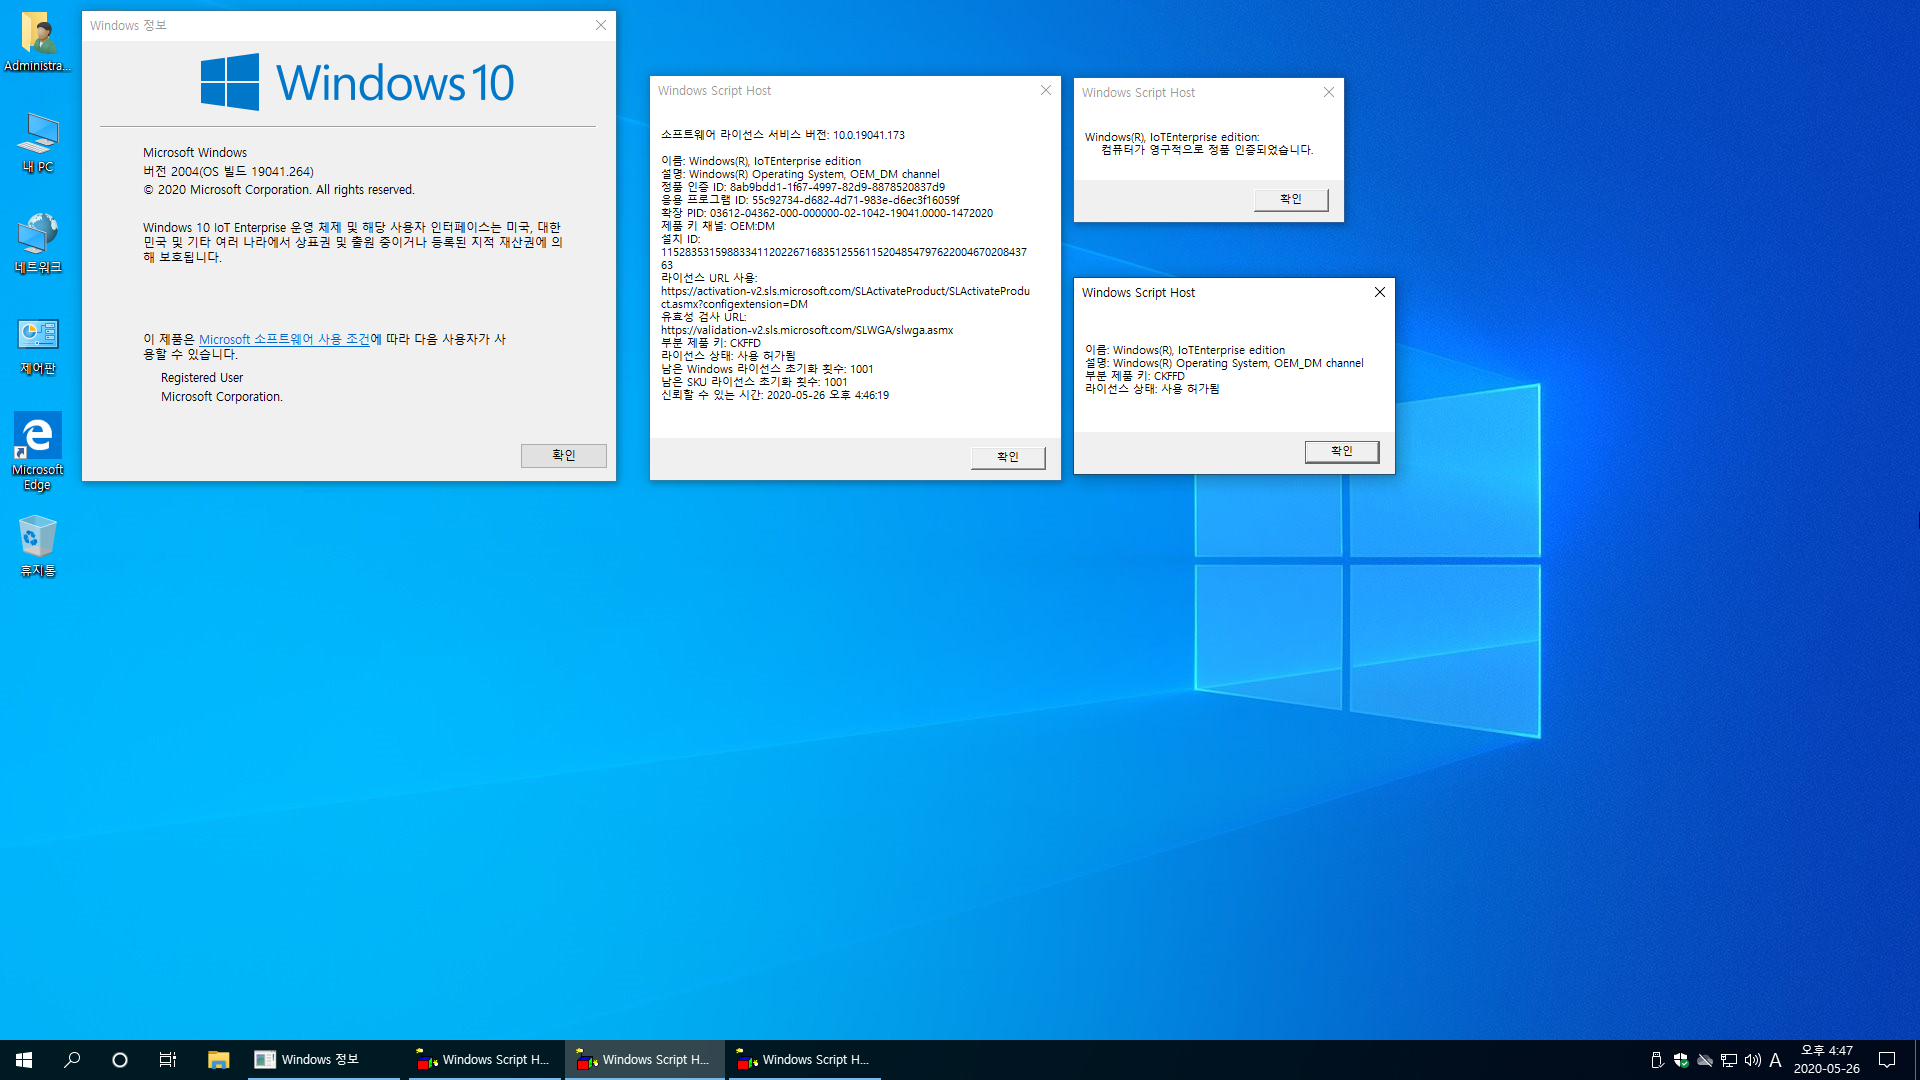This screenshot has height=1080, width=1920.
Task: Open Task View on the taskbar
Action: coord(168,1060)
